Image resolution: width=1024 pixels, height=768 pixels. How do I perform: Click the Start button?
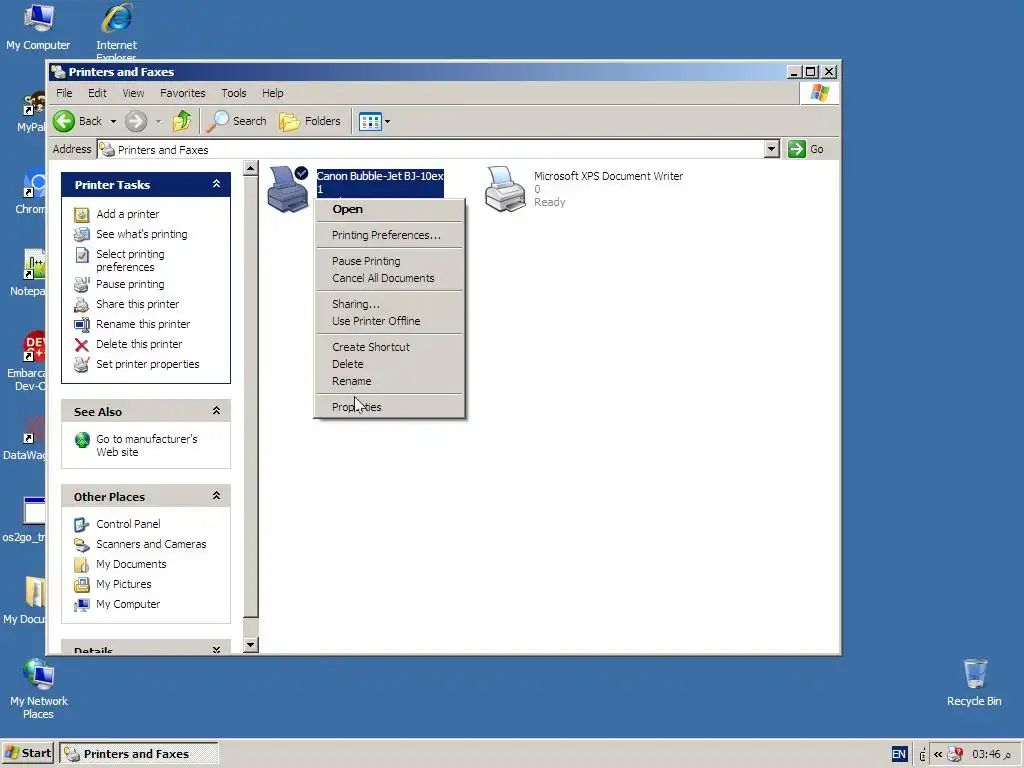click(28, 754)
